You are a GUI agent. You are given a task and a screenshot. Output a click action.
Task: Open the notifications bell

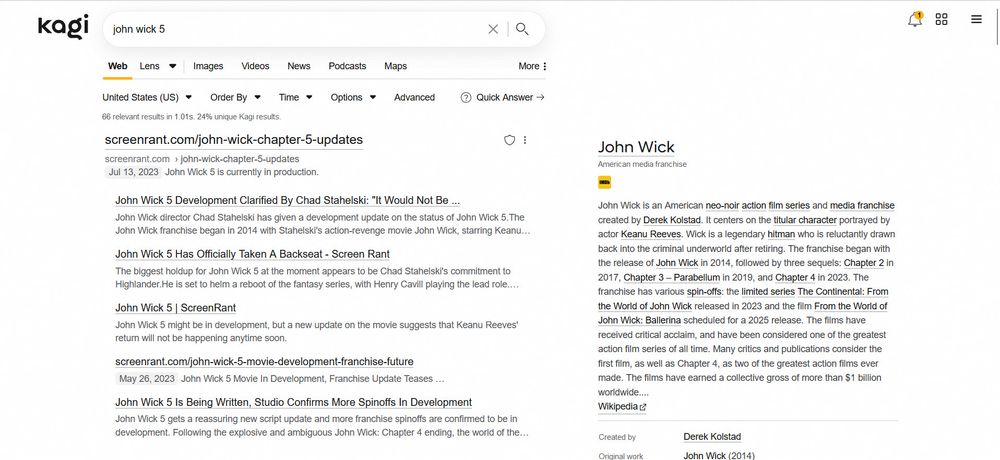point(915,19)
